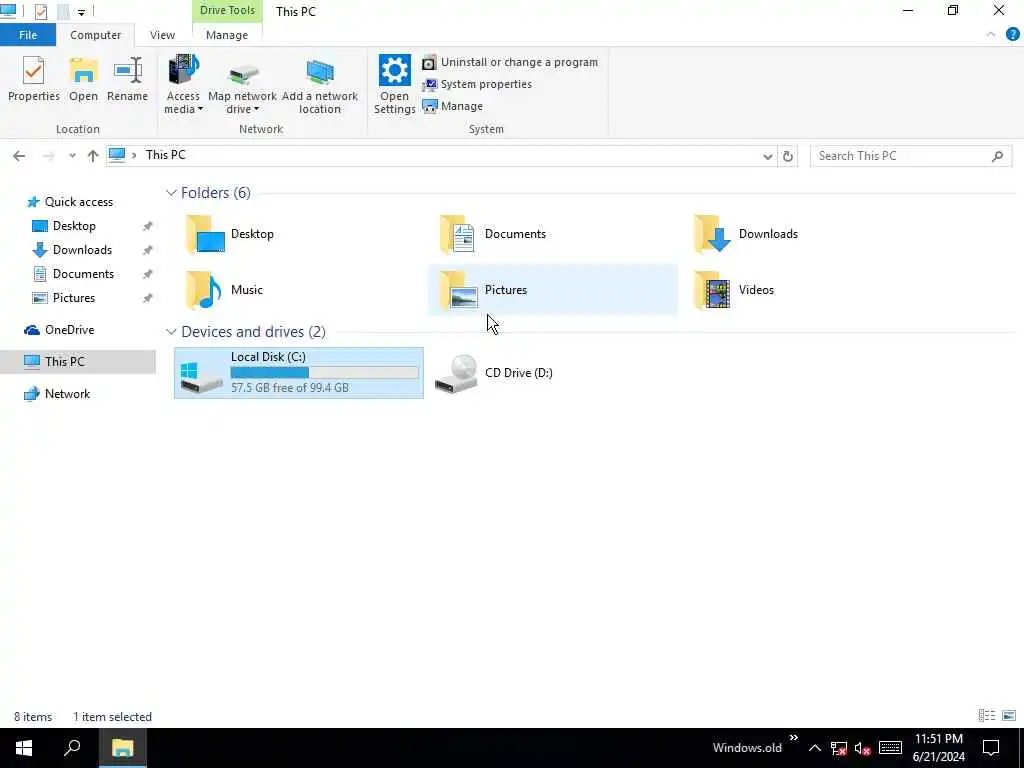The image size is (1024, 768).
Task: Collapse the Devices and drives group
Action: pyautogui.click(x=171, y=332)
